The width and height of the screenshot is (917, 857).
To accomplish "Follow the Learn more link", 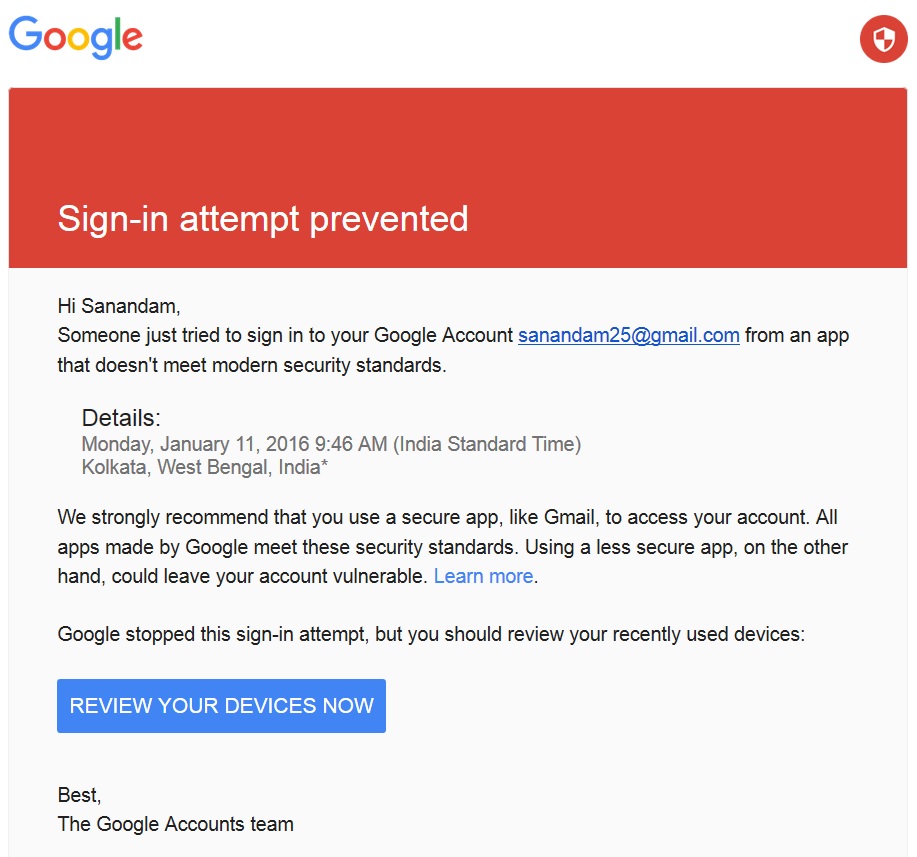I will click(484, 576).
